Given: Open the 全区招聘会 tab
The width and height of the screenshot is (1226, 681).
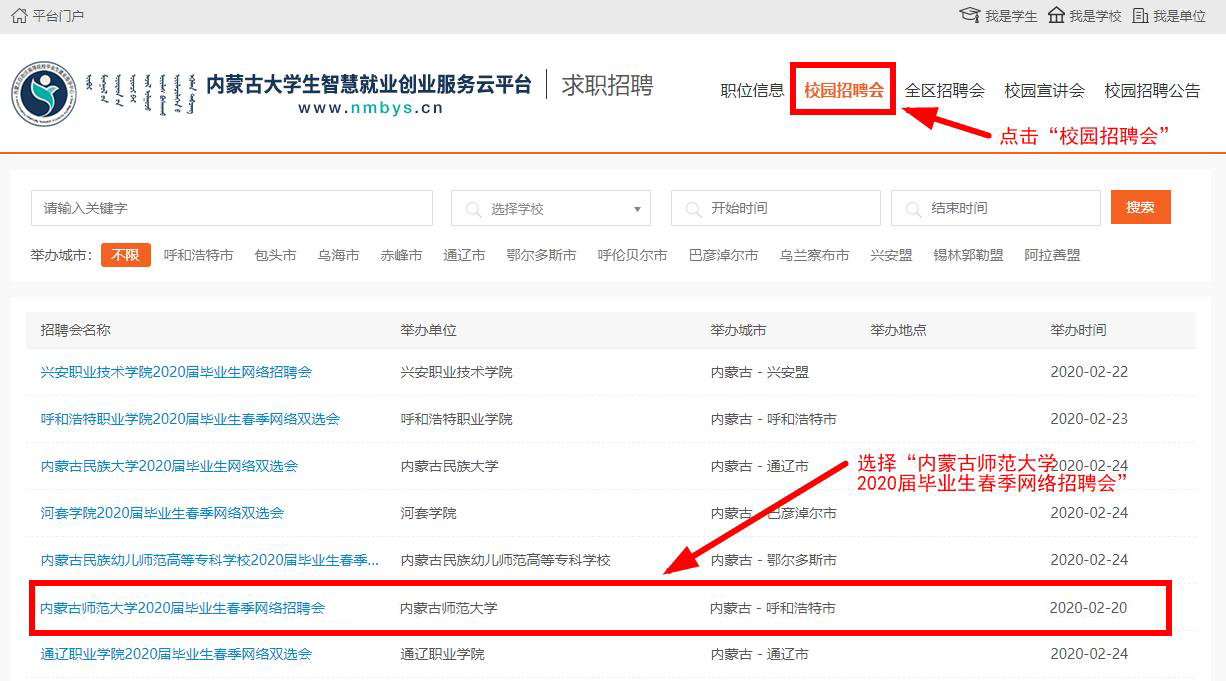Looking at the screenshot, I should [x=944, y=90].
